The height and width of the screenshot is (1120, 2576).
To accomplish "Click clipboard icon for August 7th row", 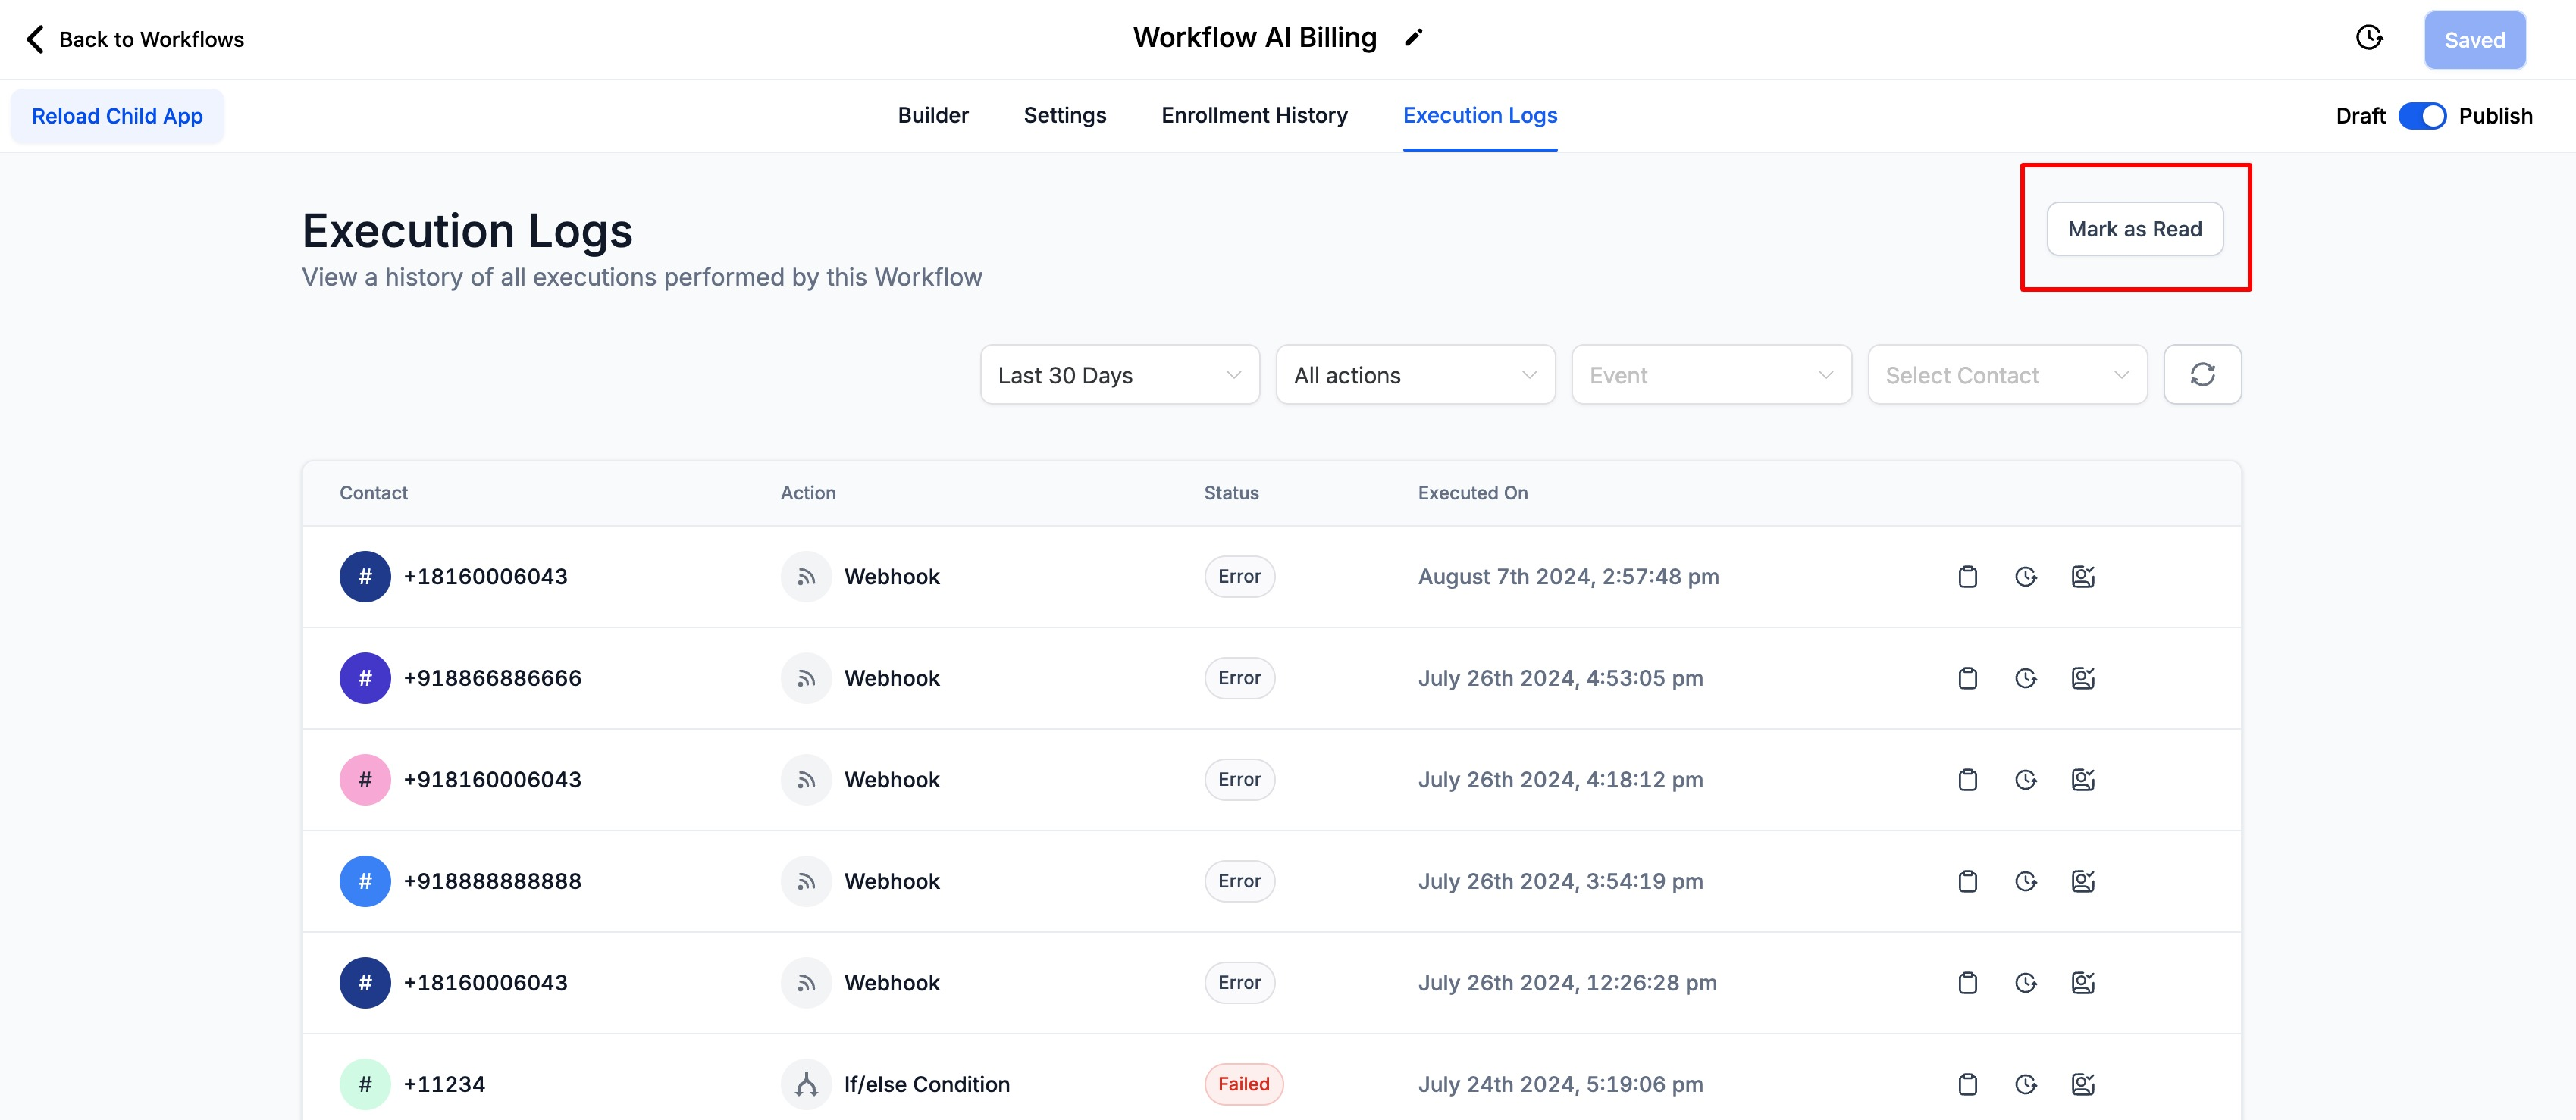I will coord(1967,577).
